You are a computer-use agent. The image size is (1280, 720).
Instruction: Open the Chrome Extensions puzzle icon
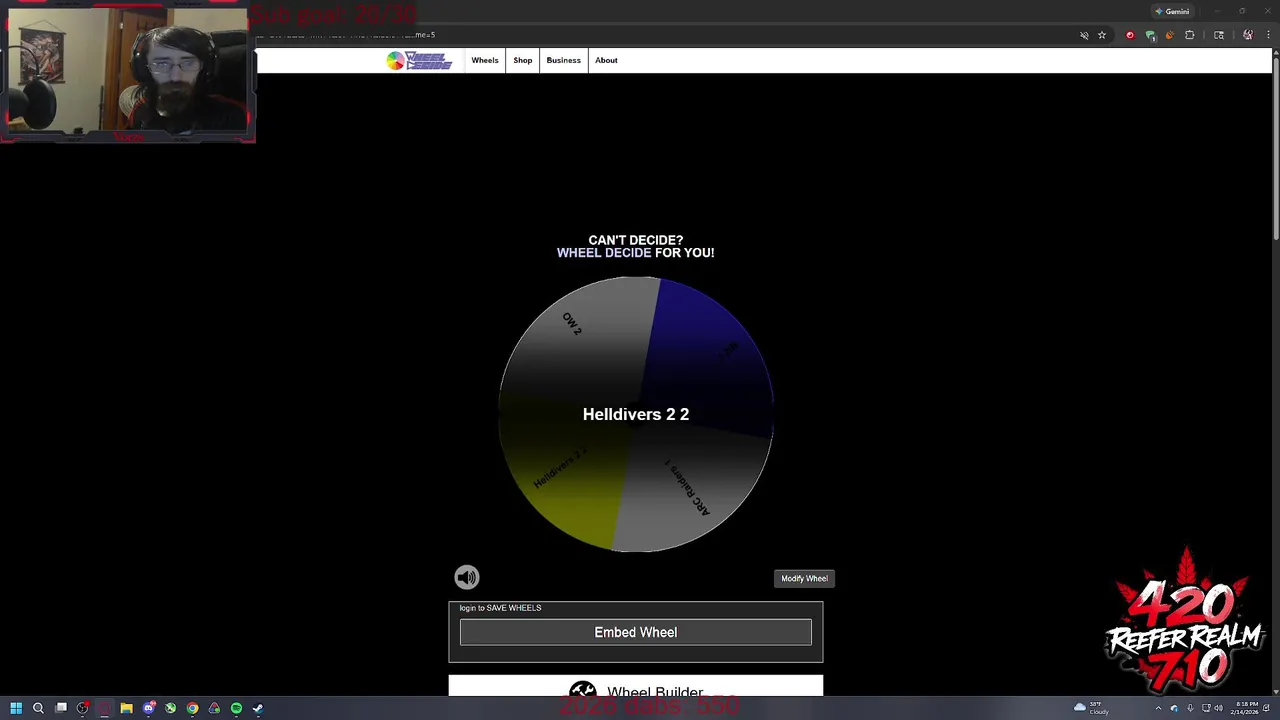[1190, 35]
